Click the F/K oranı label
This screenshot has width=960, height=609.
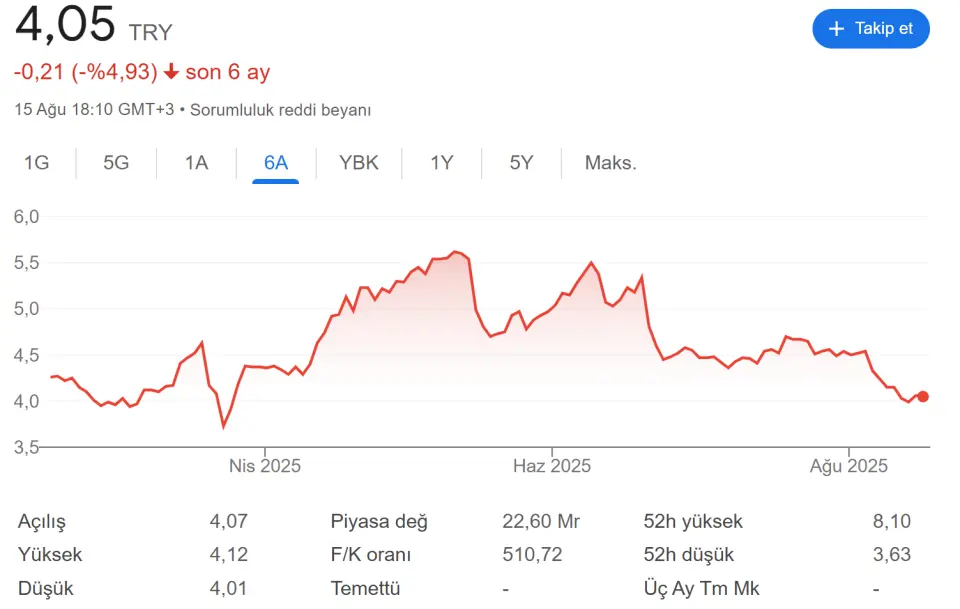tap(370, 555)
